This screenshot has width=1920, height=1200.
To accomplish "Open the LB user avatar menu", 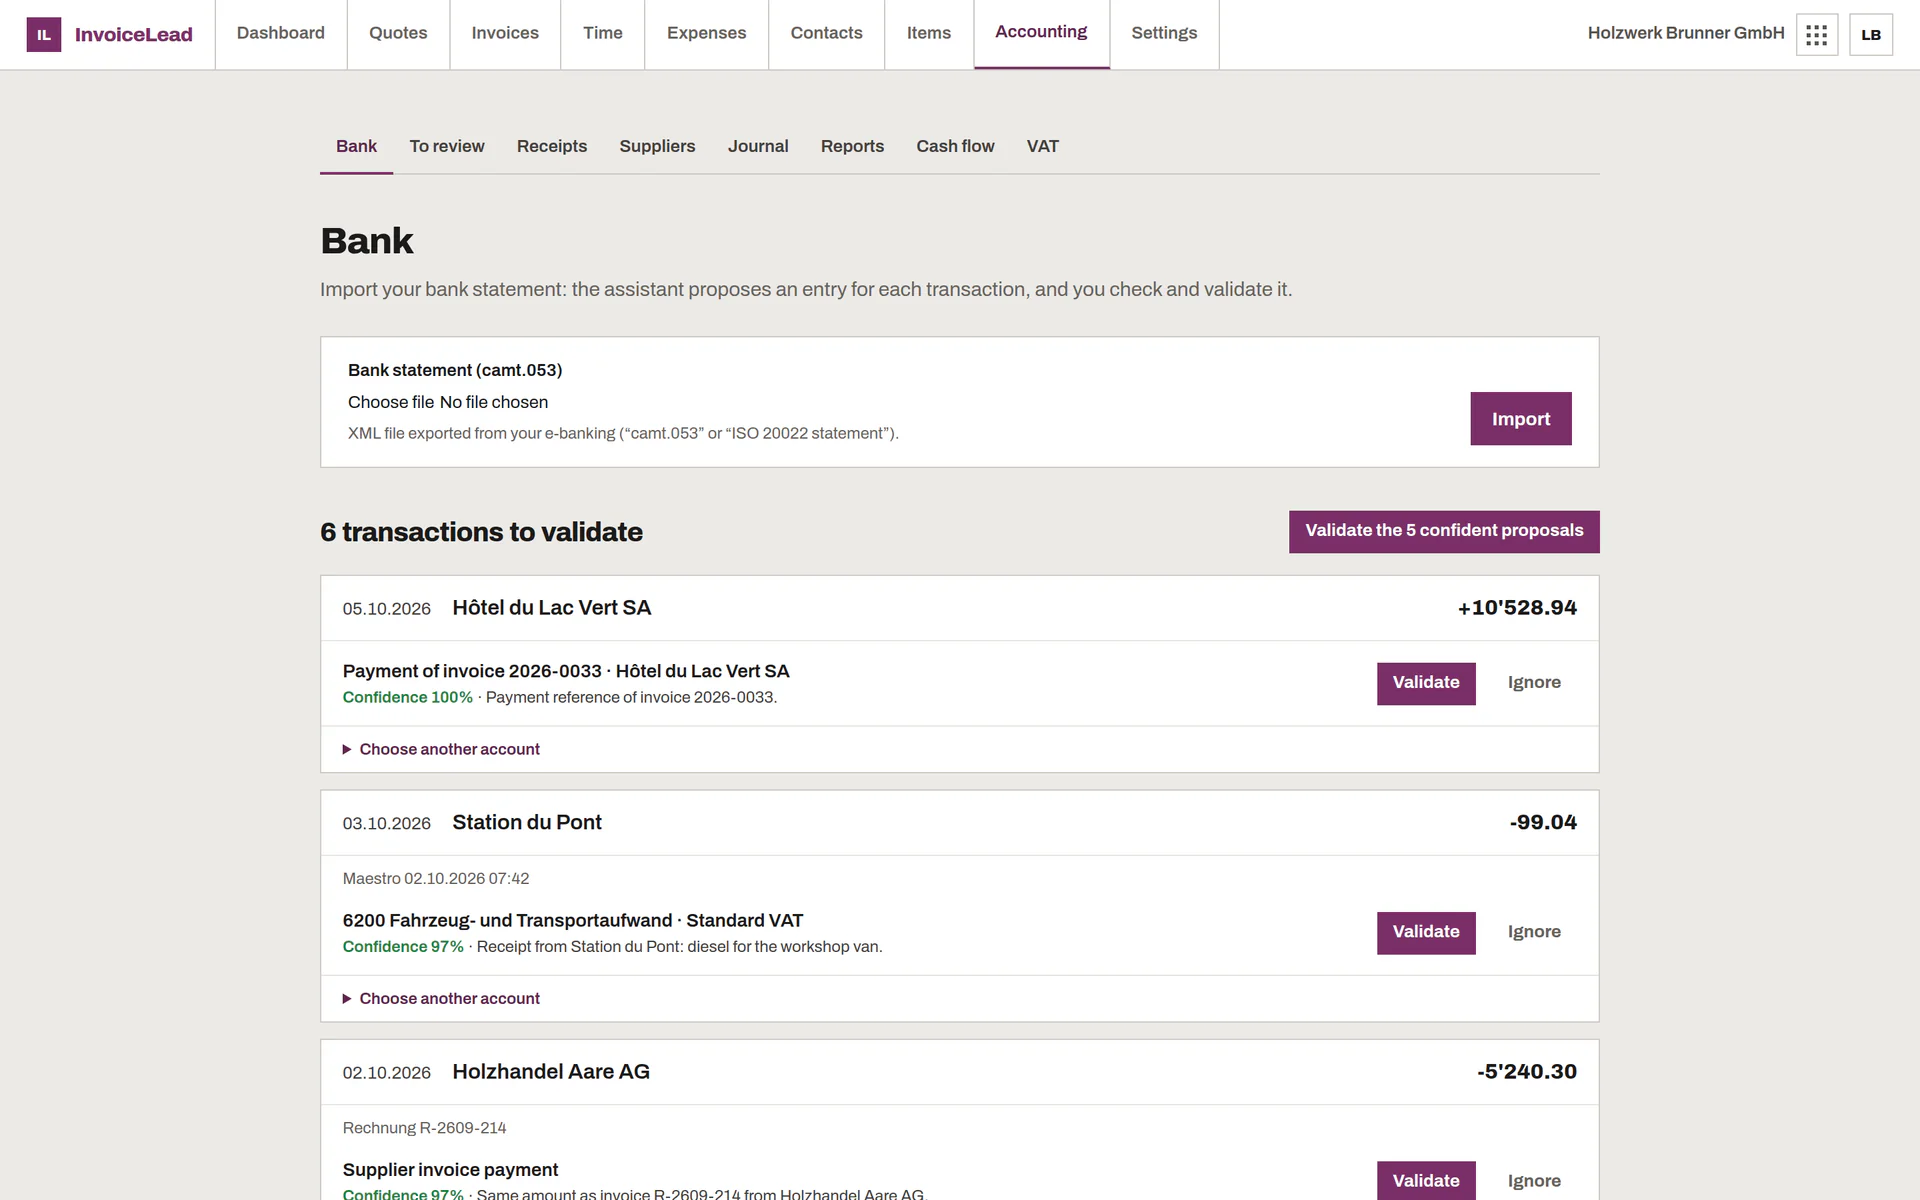I will point(1871,35).
